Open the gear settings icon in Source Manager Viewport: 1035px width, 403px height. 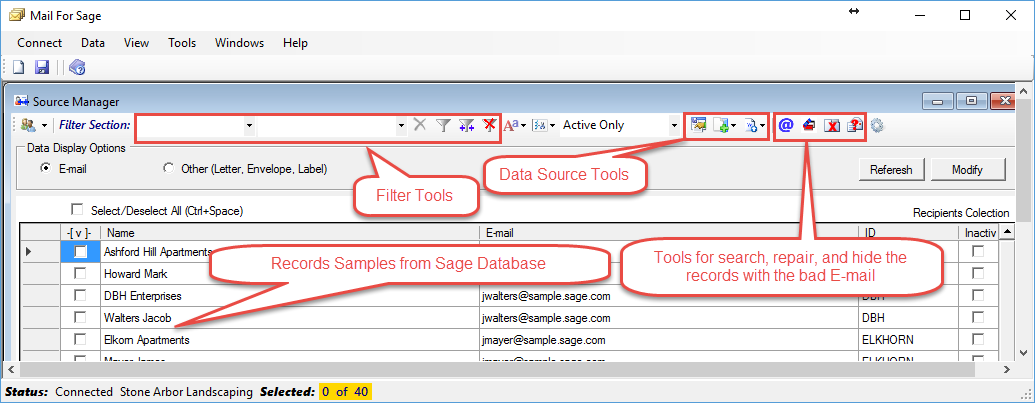[877, 125]
